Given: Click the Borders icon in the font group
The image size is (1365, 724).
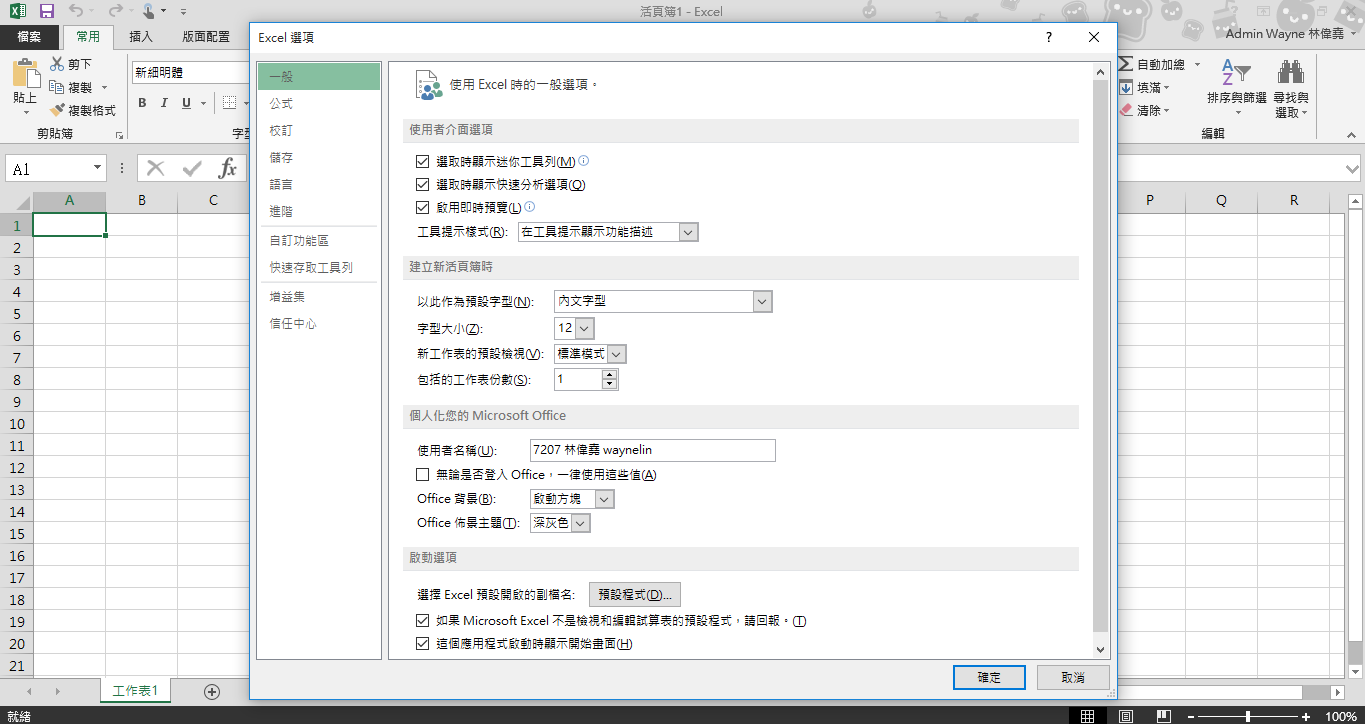Looking at the screenshot, I should point(229,103).
